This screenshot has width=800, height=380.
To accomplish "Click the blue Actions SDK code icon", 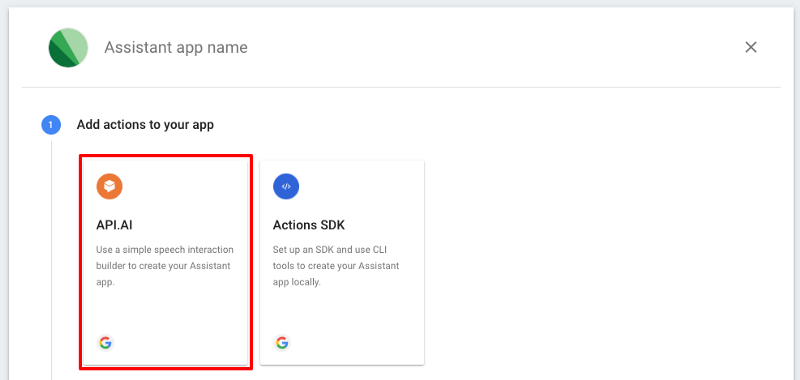I will pos(286,186).
